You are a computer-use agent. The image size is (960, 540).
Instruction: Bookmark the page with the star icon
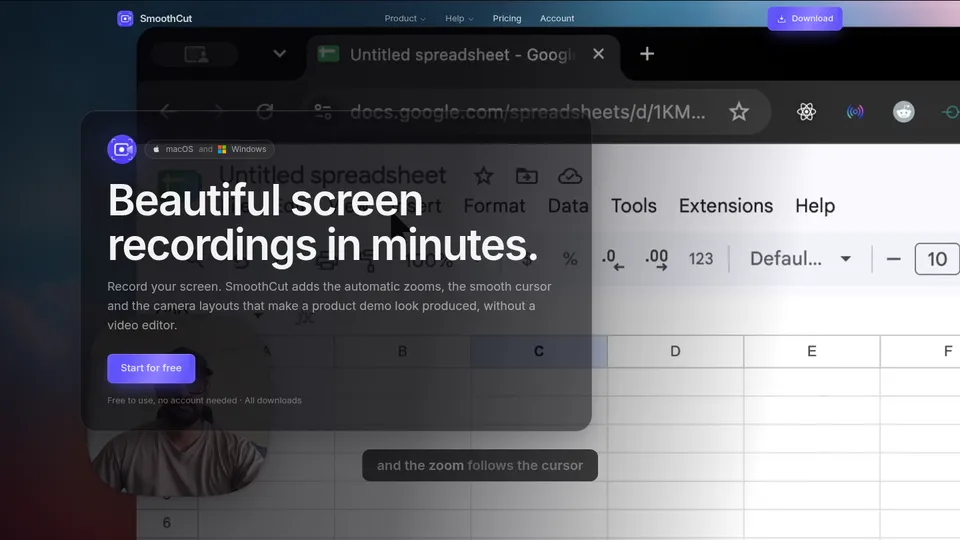(739, 111)
